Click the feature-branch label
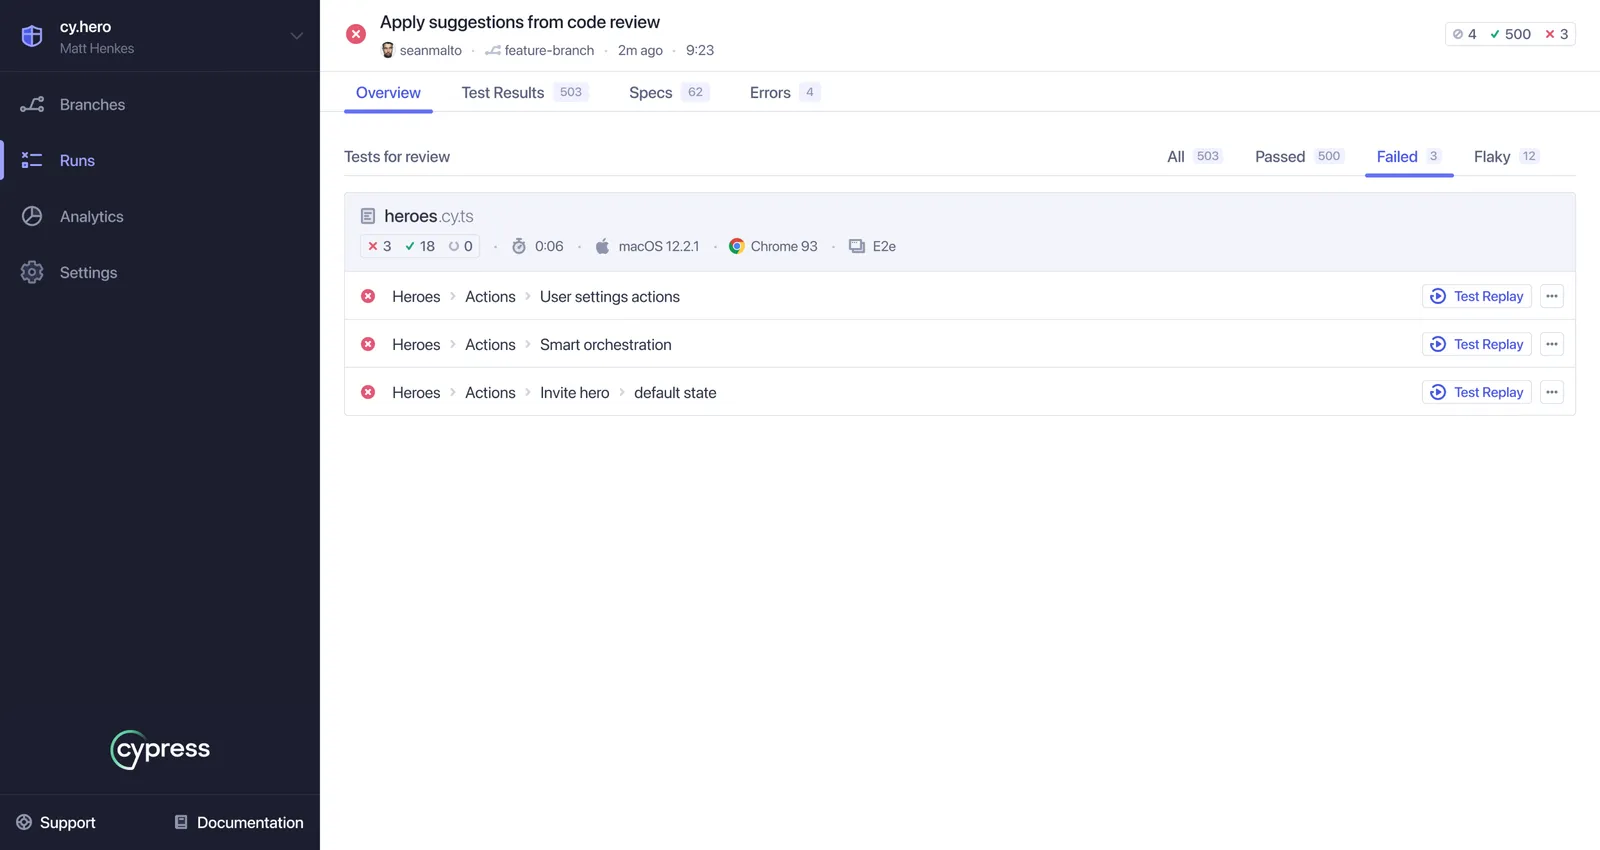Viewport: 1600px width, 850px height. pyautogui.click(x=548, y=51)
